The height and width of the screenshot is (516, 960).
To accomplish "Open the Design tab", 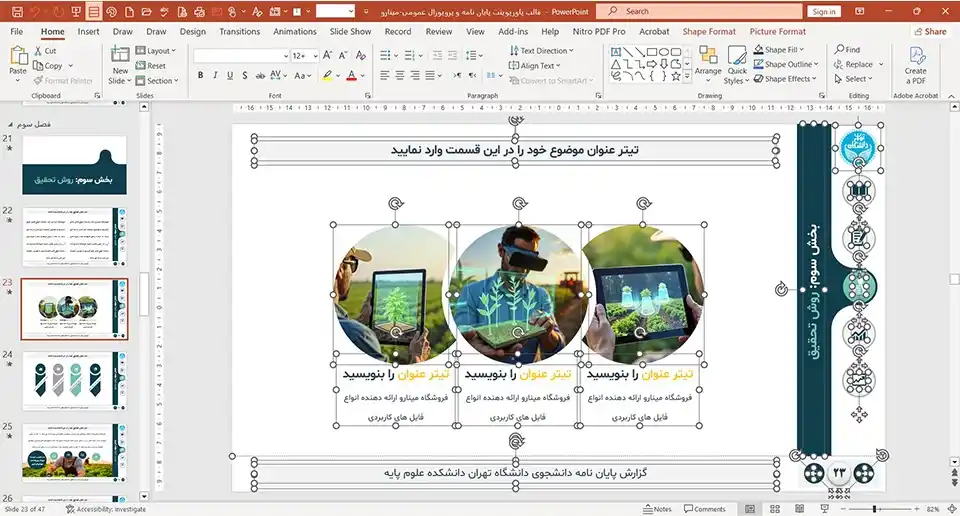I will click(x=192, y=31).
